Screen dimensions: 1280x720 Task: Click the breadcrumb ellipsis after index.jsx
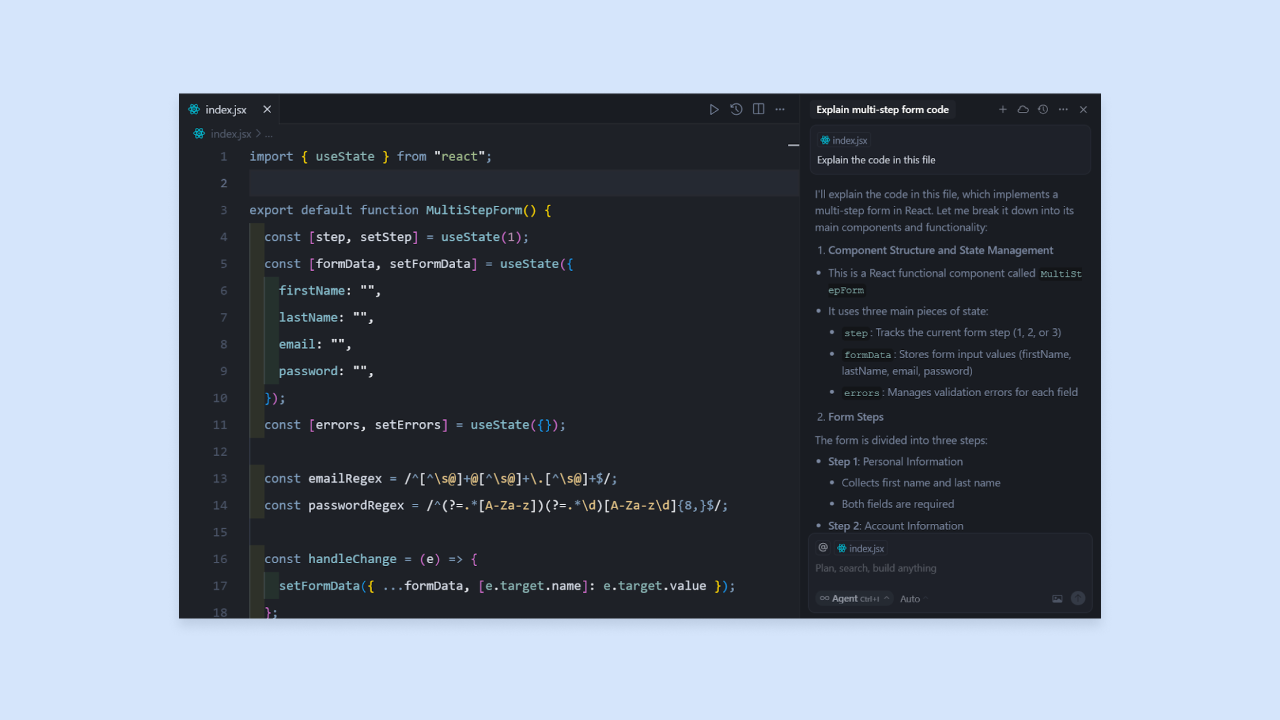(268, 133)
